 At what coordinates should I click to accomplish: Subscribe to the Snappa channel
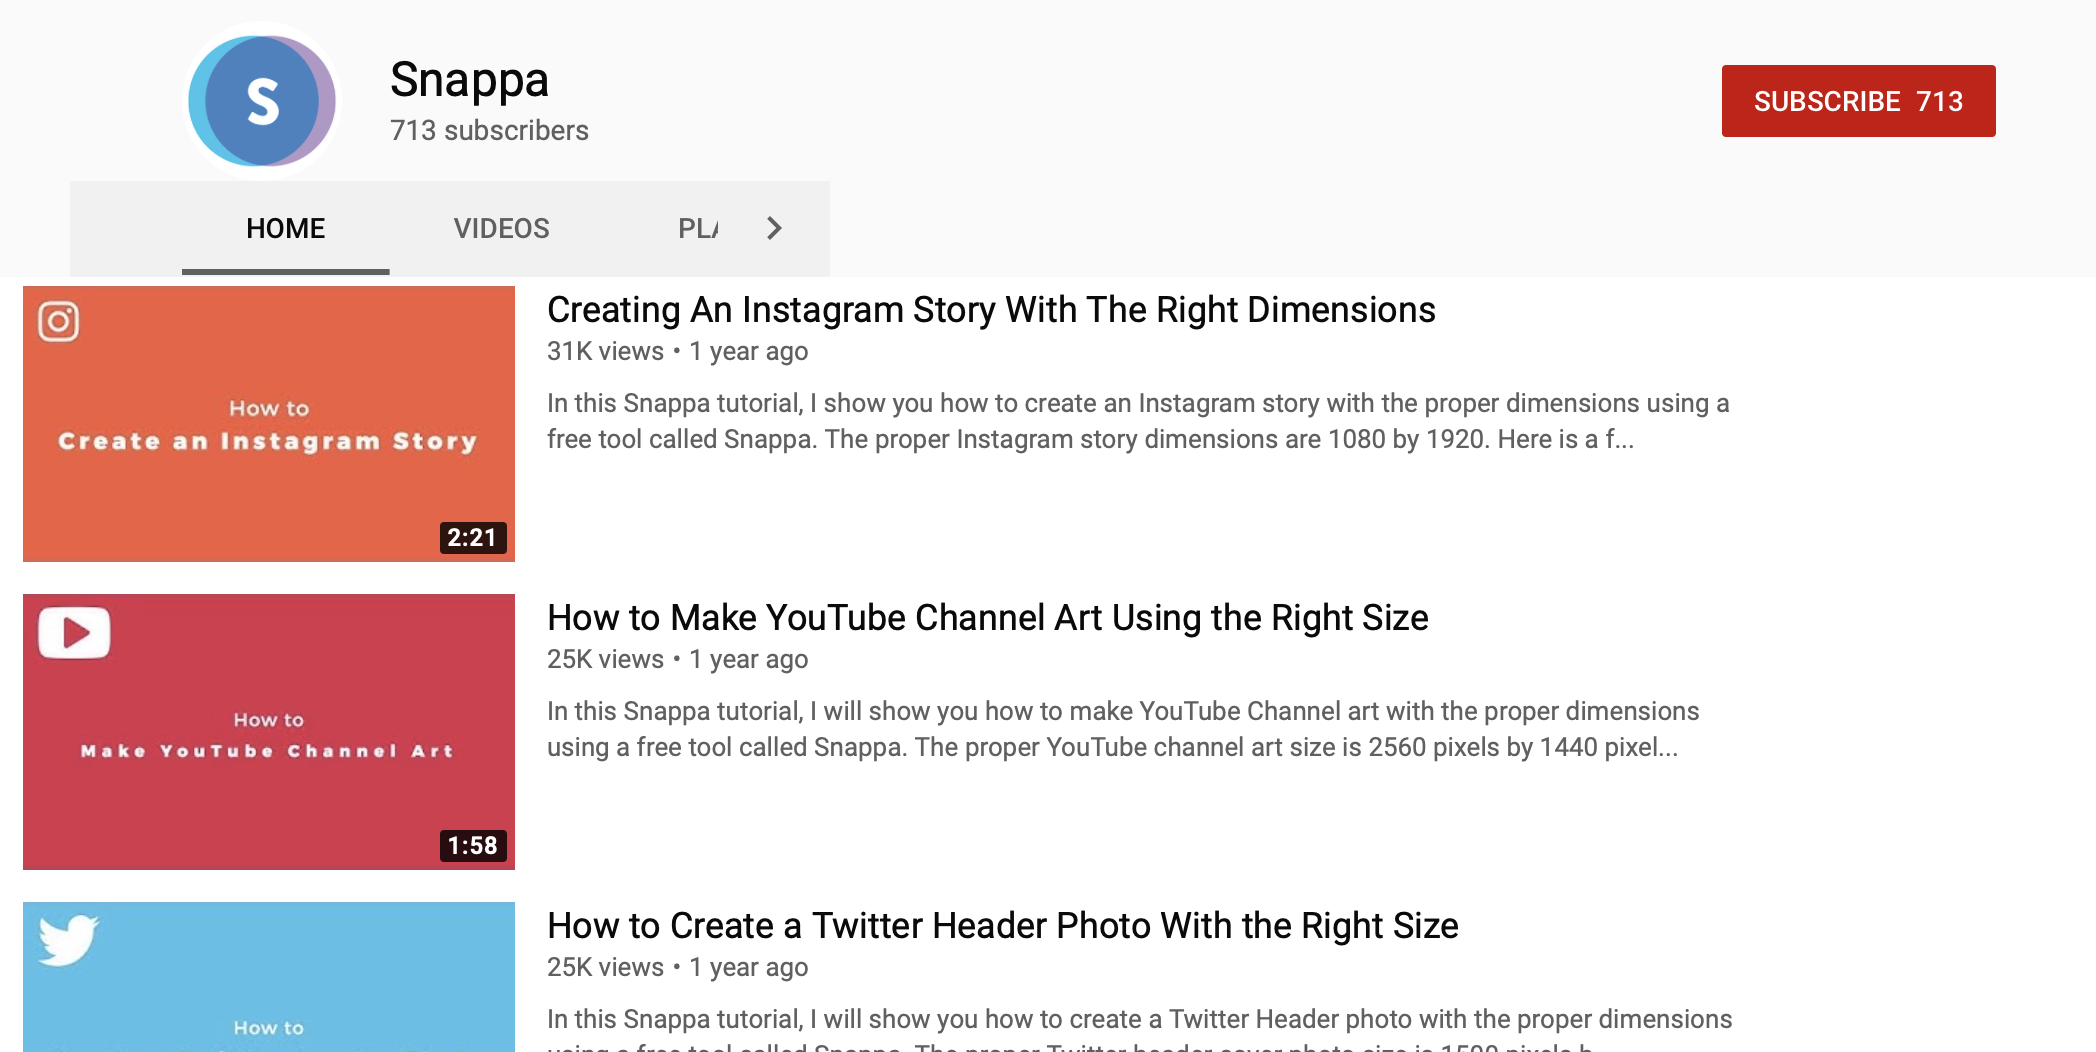pos(1858,101)
